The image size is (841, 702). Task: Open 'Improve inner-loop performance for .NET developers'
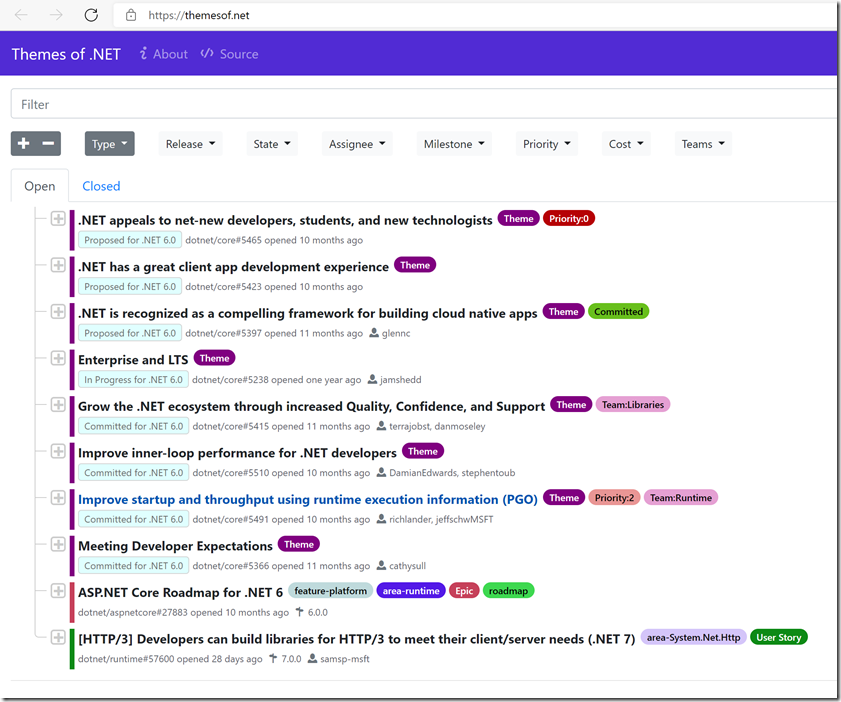[x=237, y=453]
